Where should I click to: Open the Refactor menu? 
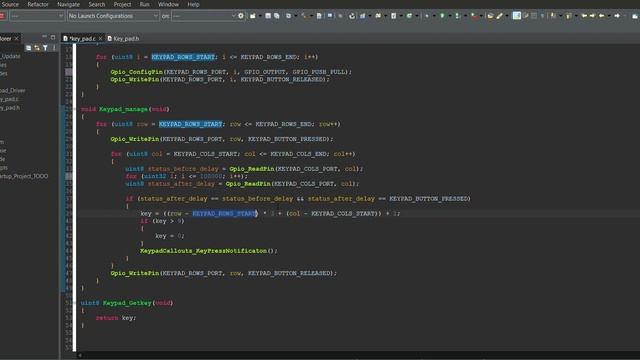38,4
